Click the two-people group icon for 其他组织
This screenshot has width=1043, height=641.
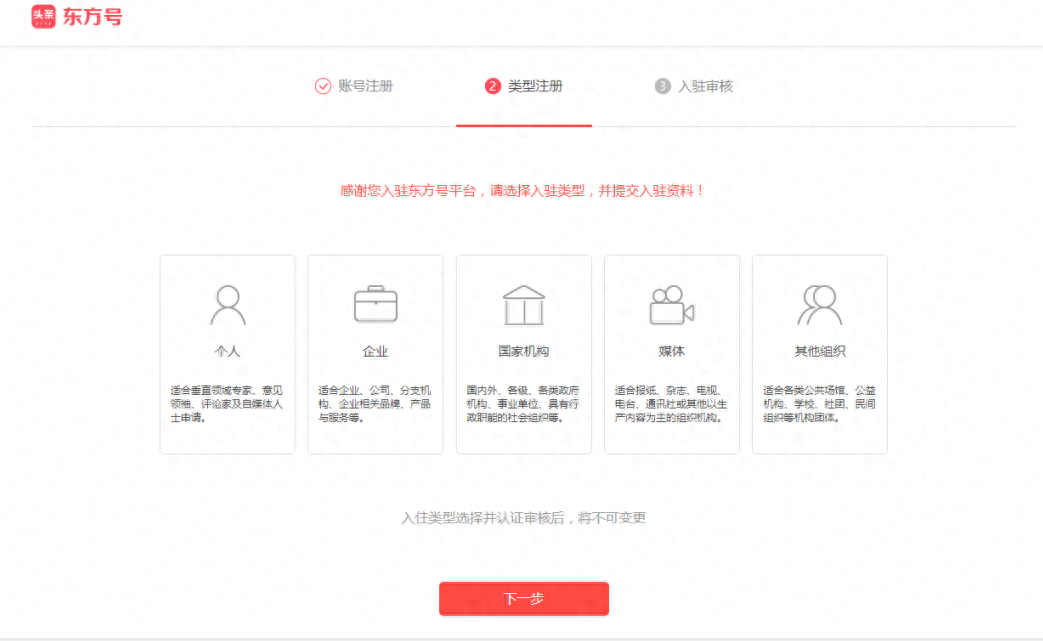(820, 305)
